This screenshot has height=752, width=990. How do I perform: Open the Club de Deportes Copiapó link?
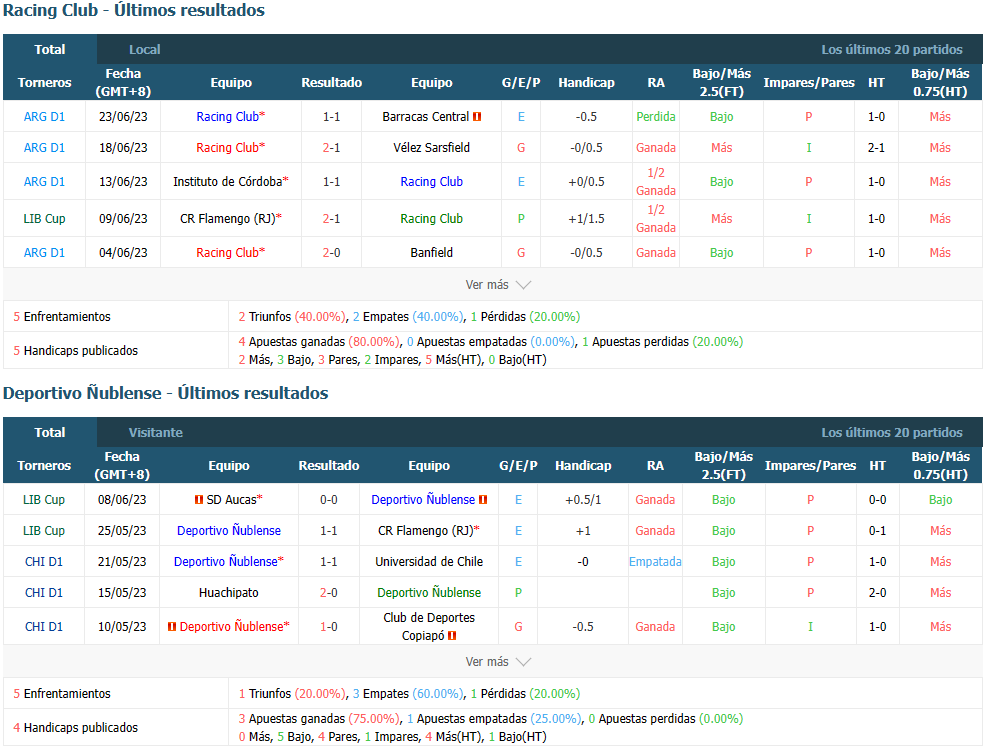pyautogui.click(x=429, y=627)
